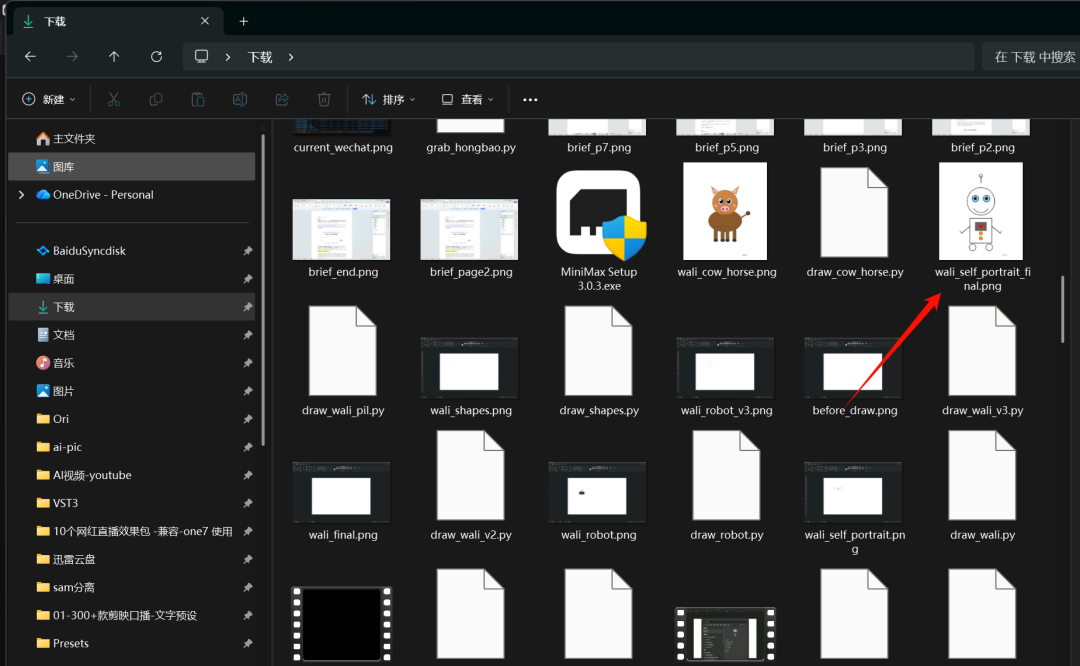Click the back navigation arrow
The width and height of the screenshot is (1080, 666).
30,57
